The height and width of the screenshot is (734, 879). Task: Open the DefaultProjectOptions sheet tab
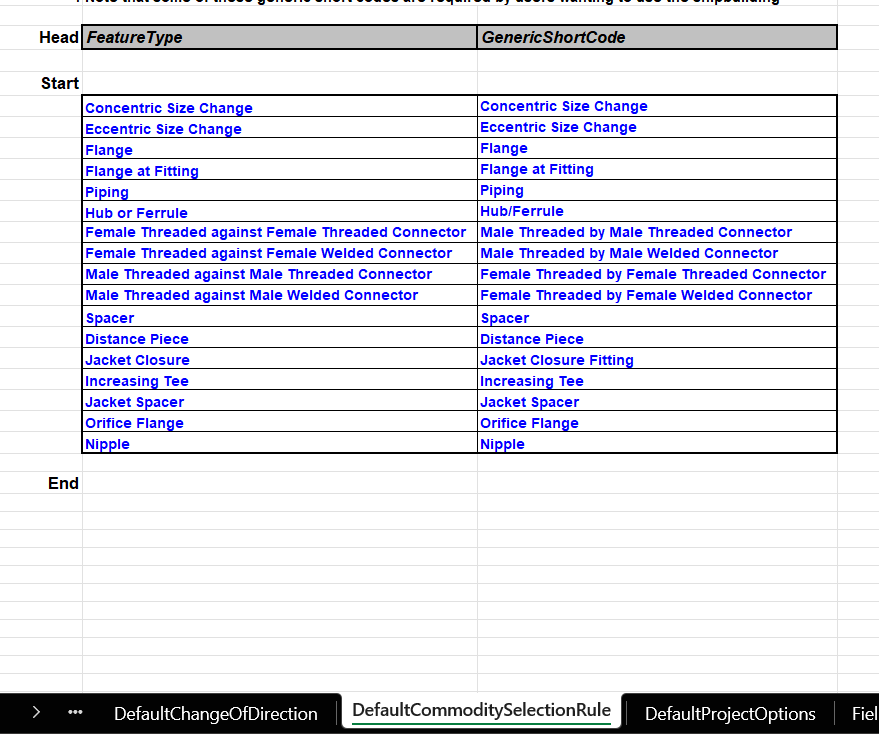coord(730,714)
